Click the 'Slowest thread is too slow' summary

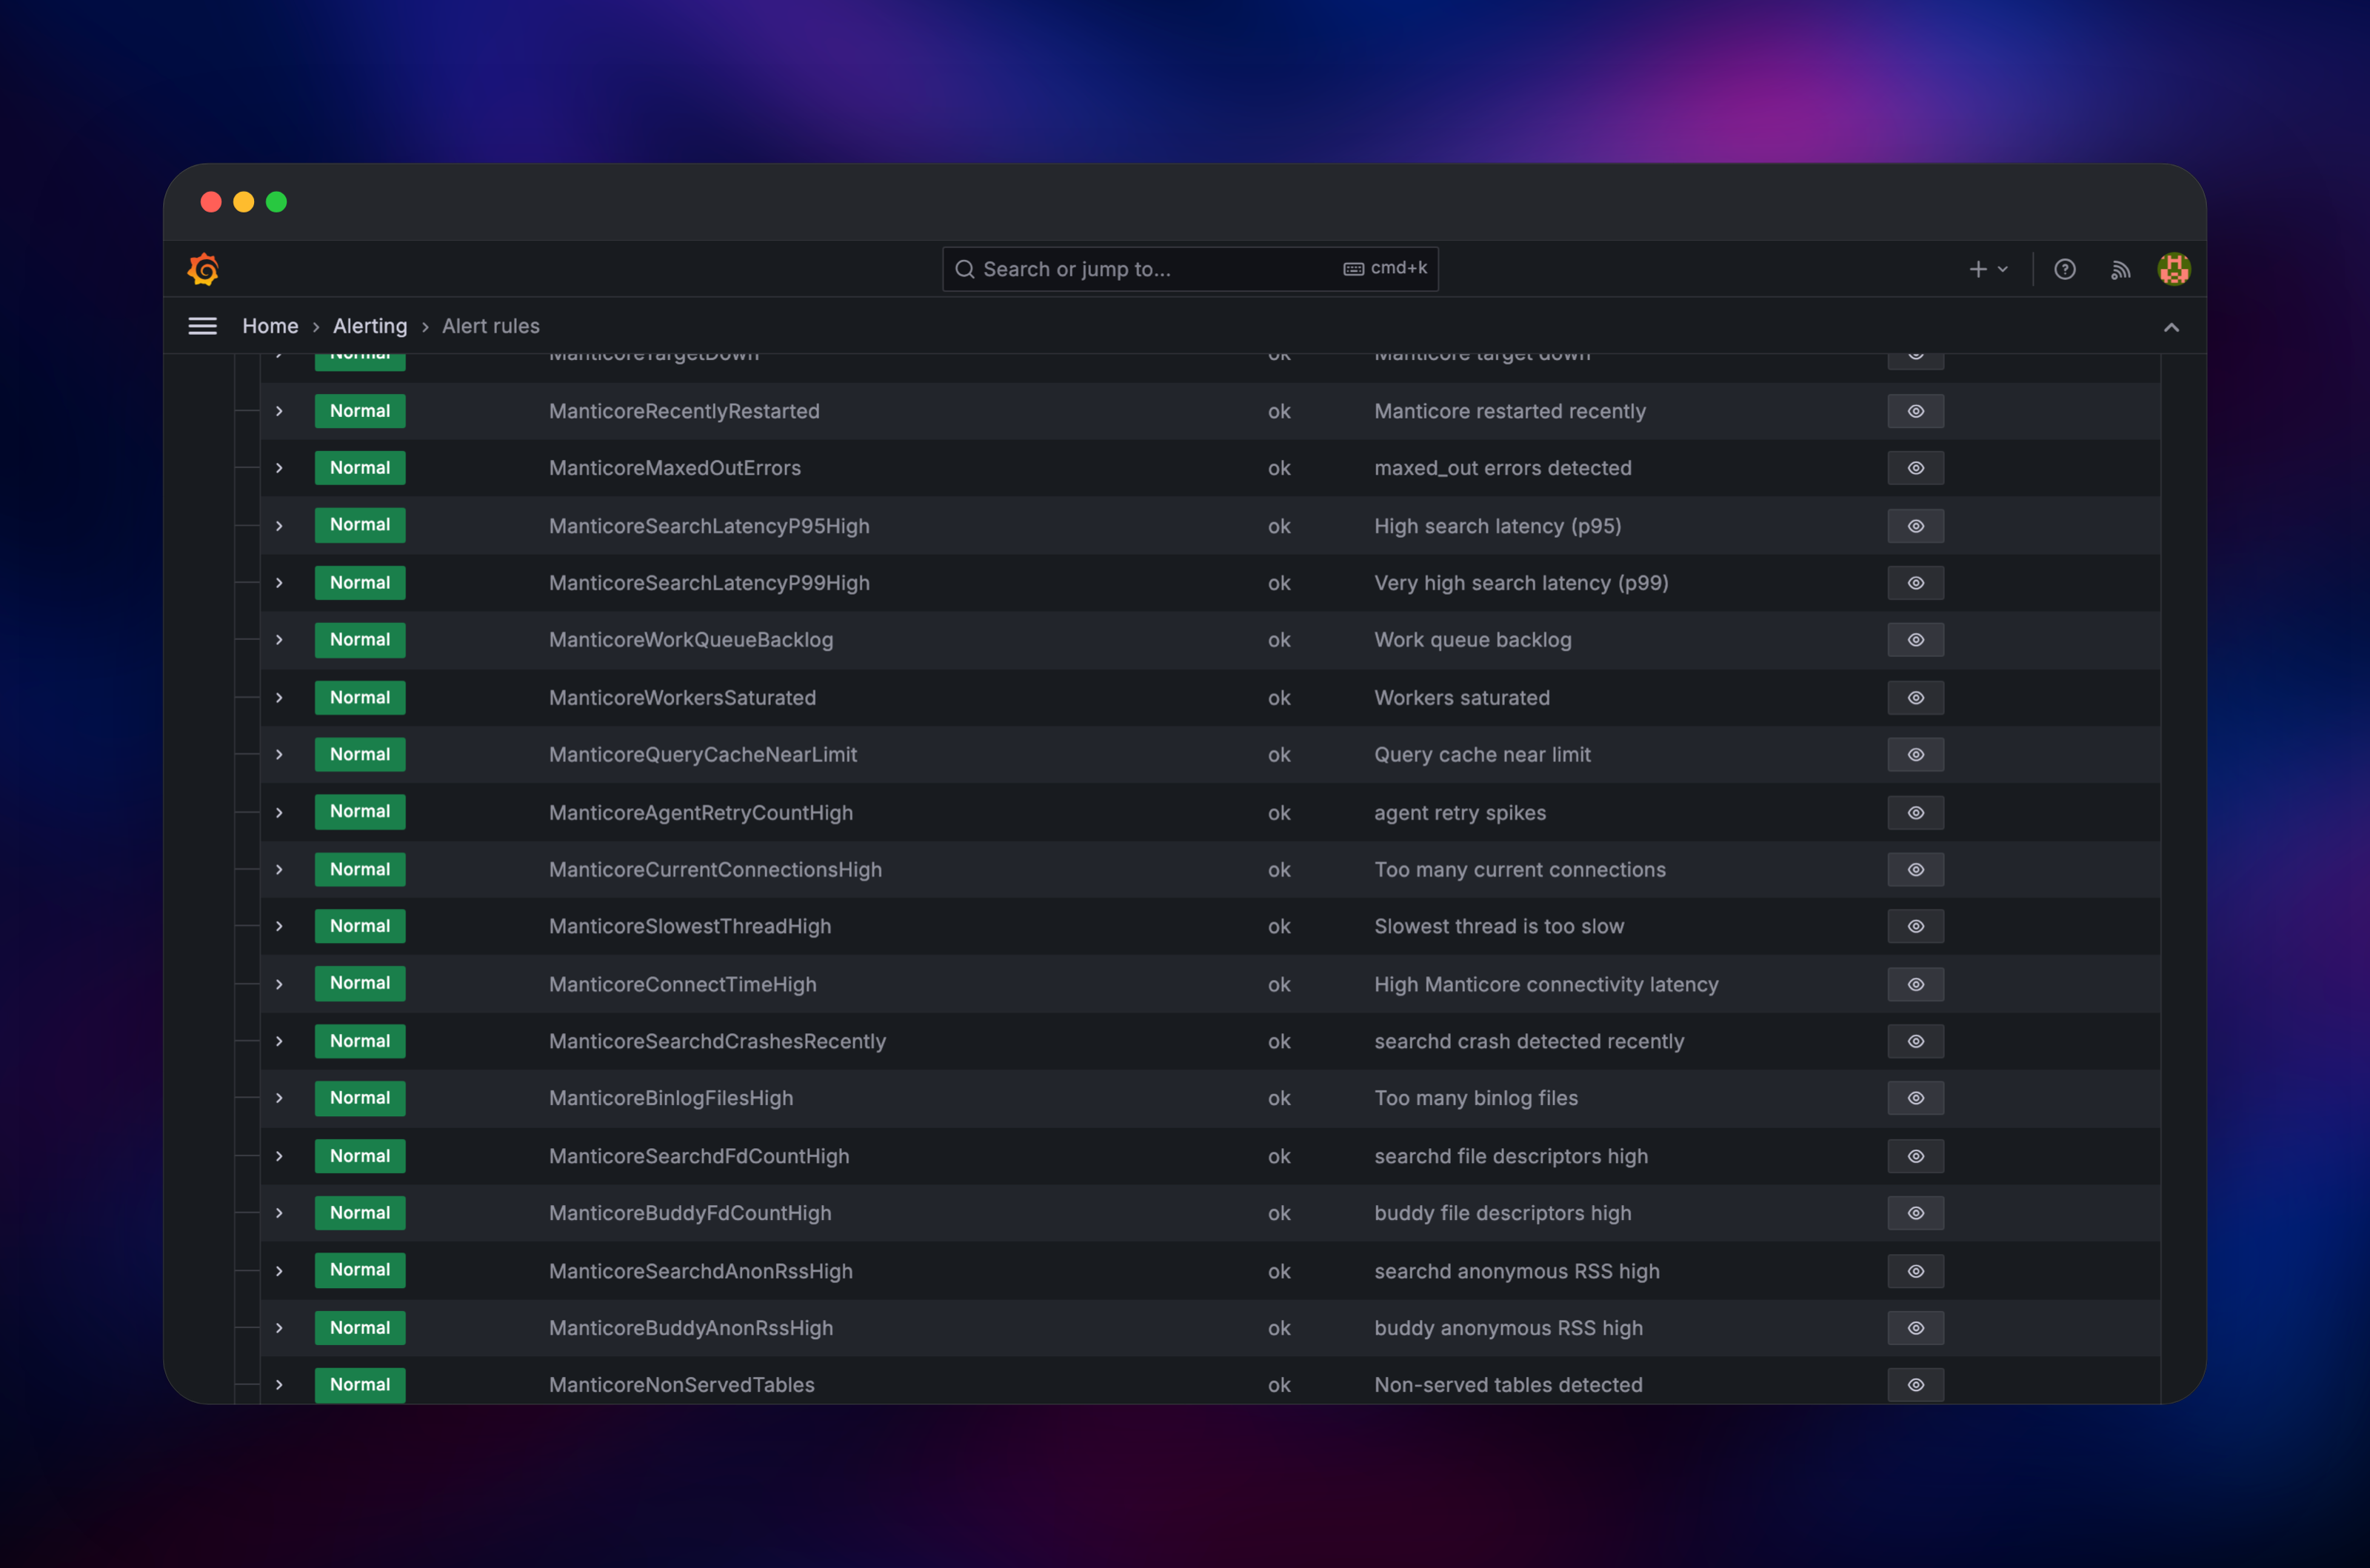pos(1499,926)
